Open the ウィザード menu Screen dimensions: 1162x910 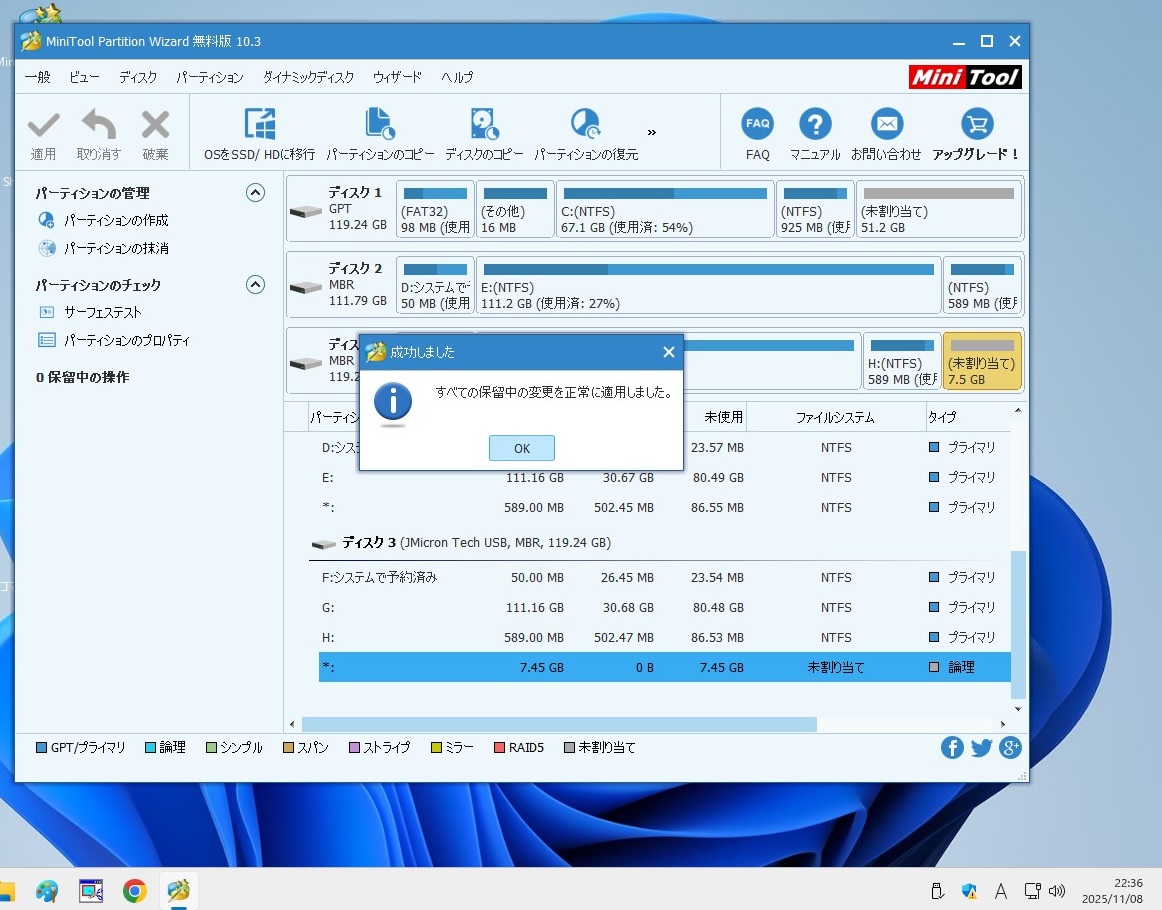point(397,77)
